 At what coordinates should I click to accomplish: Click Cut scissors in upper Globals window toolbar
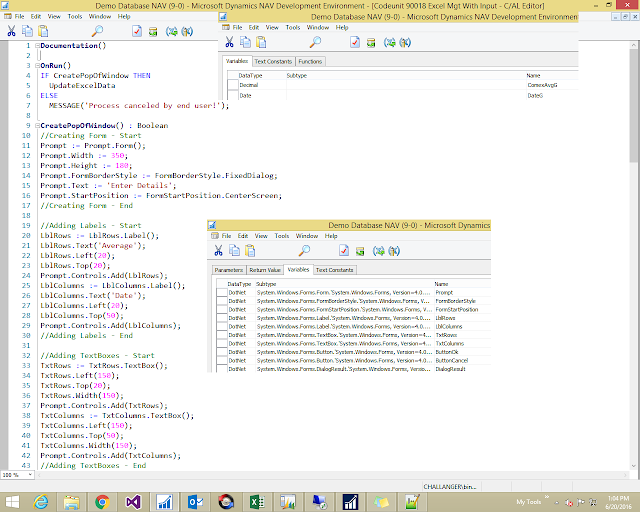[x=229, y=42]
